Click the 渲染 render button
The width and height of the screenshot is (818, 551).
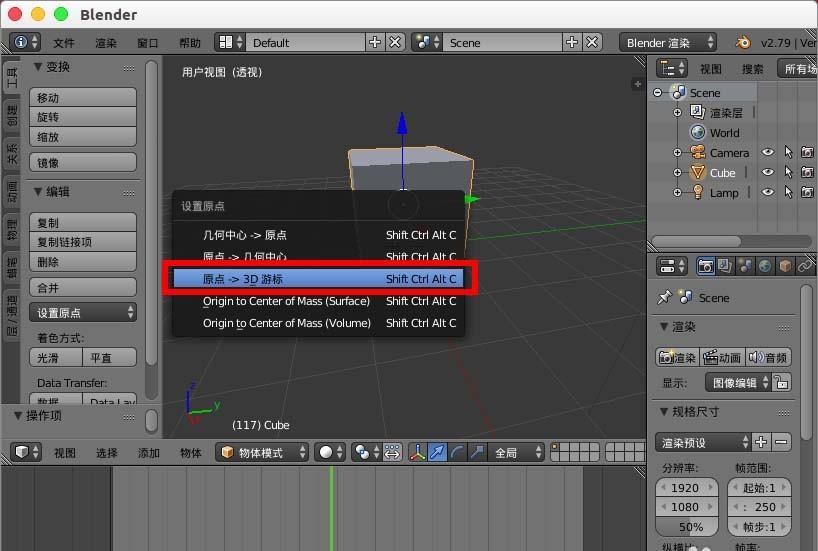(x=677, y=358)
